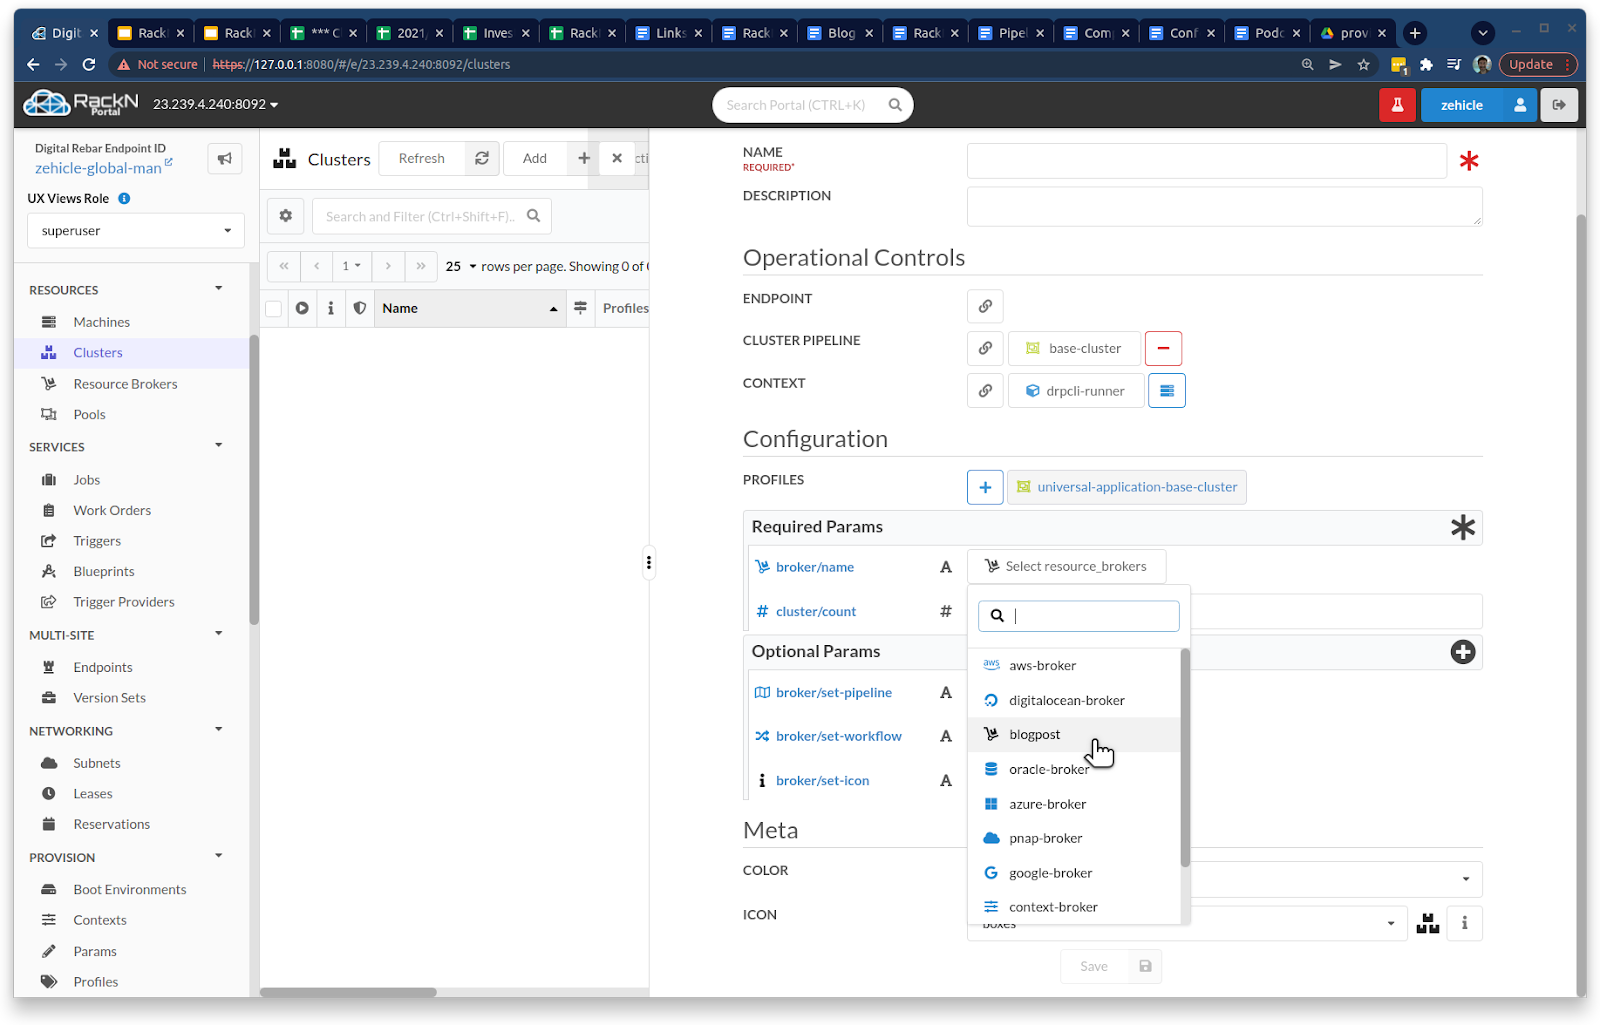Open Machines in the sidebar
1600x1025 pixels.
point(101,322)
